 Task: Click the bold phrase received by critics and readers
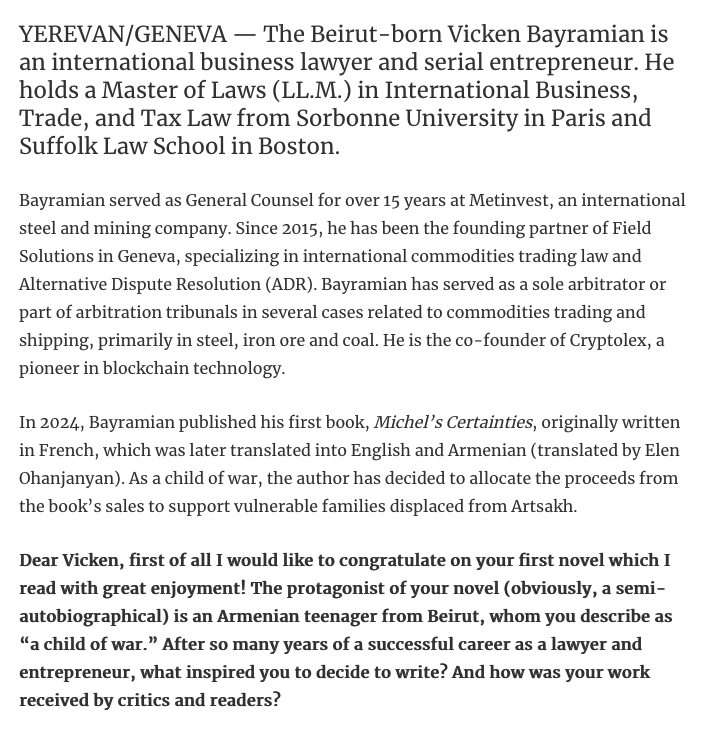coord(150,700)
